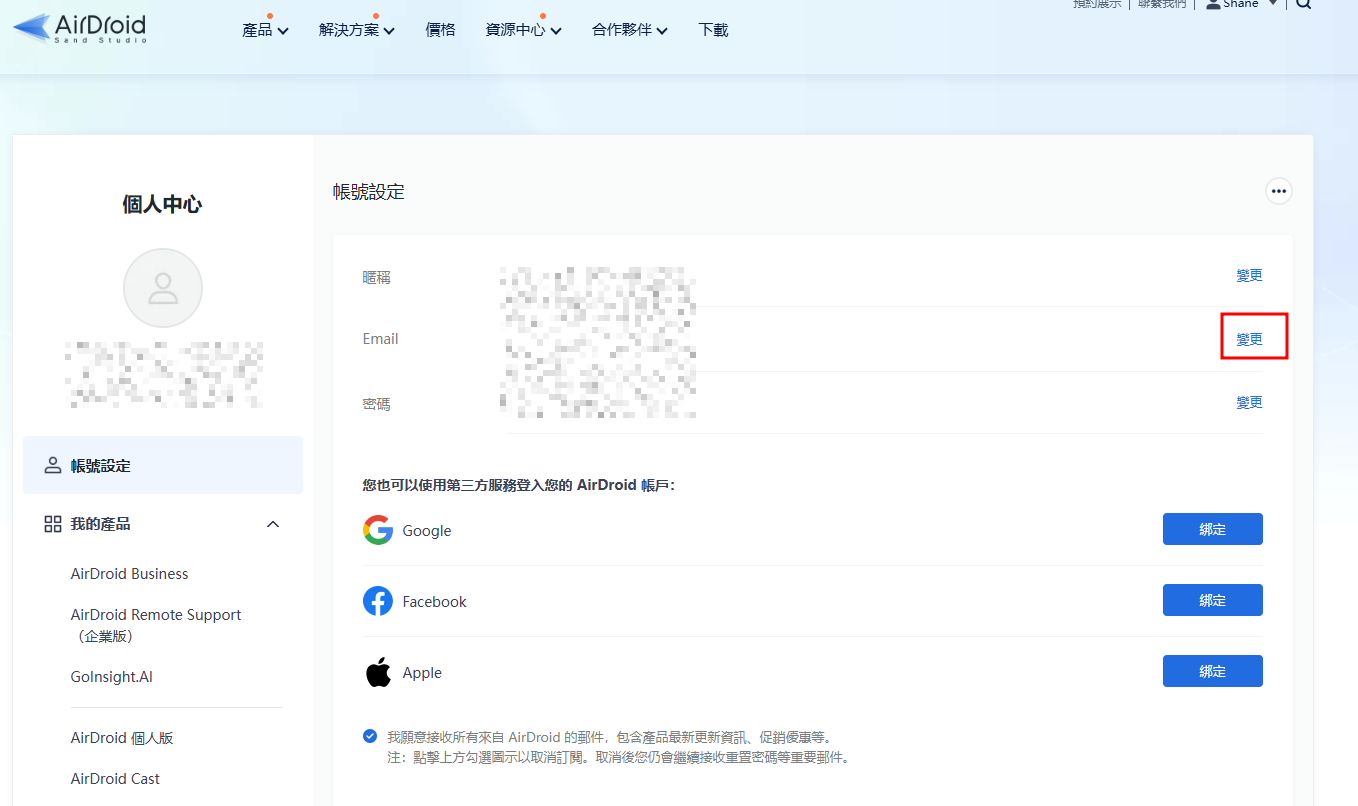Image resolution: width=1358 pixels, height=806 pixels.
Task: Expand the 產品 dropdown menu
Action: (x=265, y=30)
